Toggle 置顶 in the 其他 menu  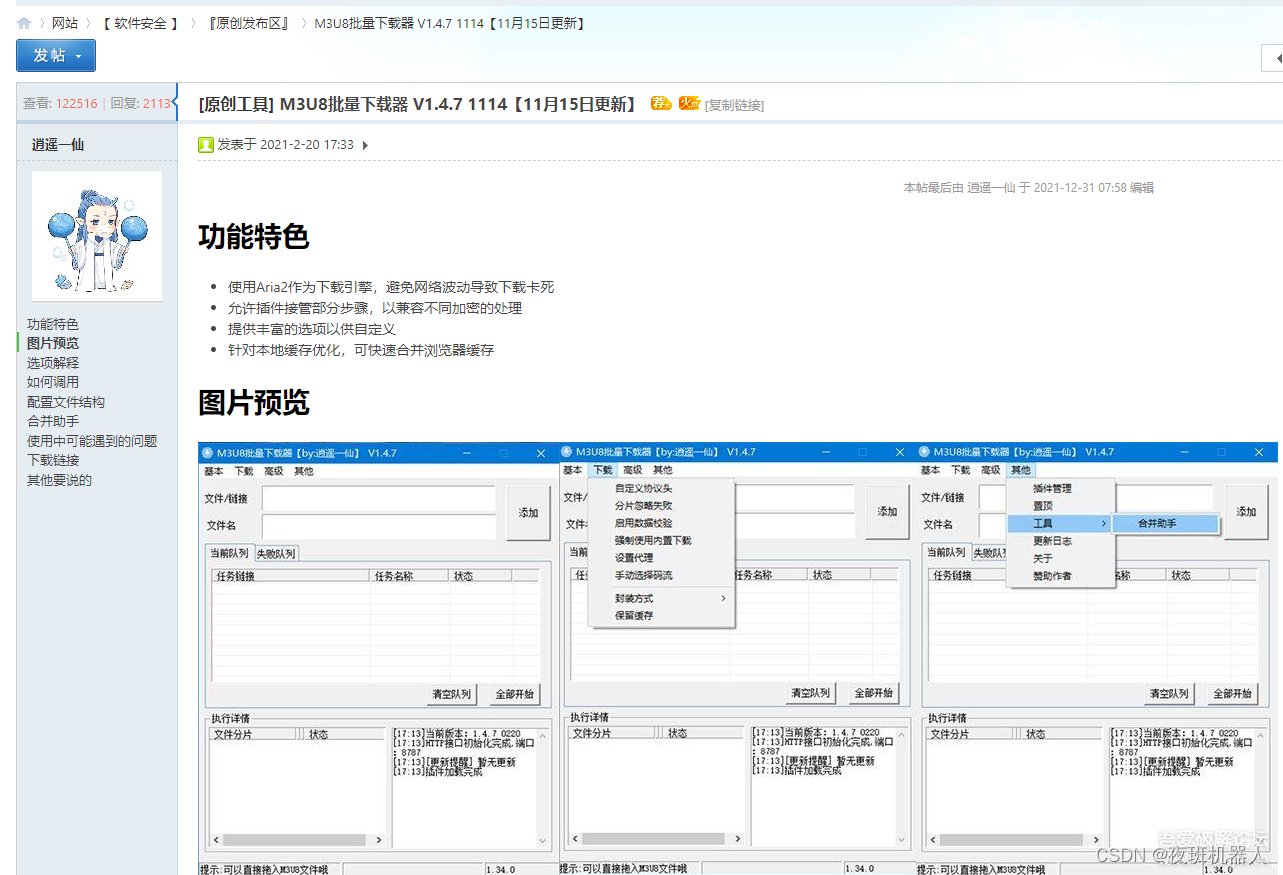click(x=1060, y=506)
